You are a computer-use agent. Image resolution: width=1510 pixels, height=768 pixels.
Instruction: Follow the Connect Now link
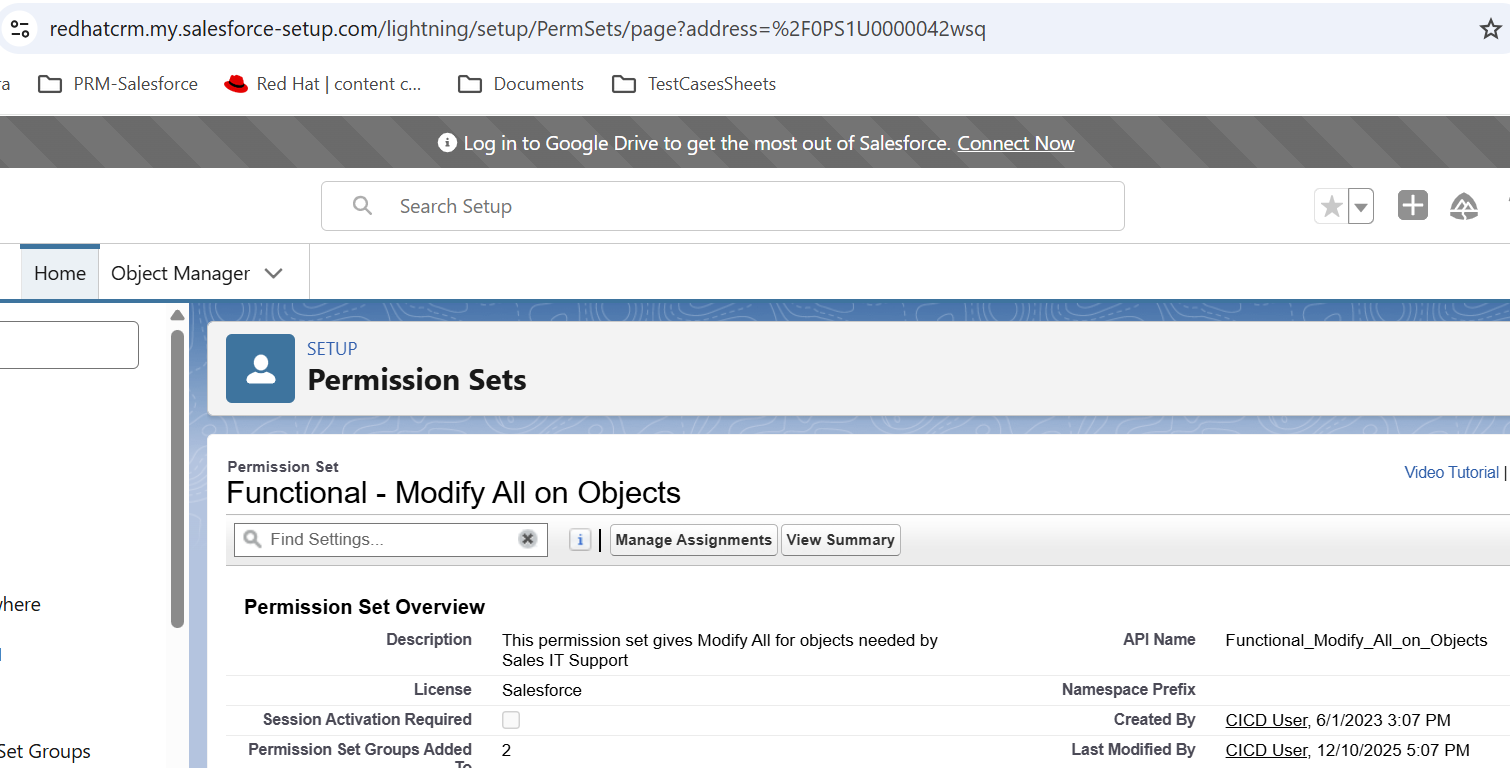pos(1015,143)
